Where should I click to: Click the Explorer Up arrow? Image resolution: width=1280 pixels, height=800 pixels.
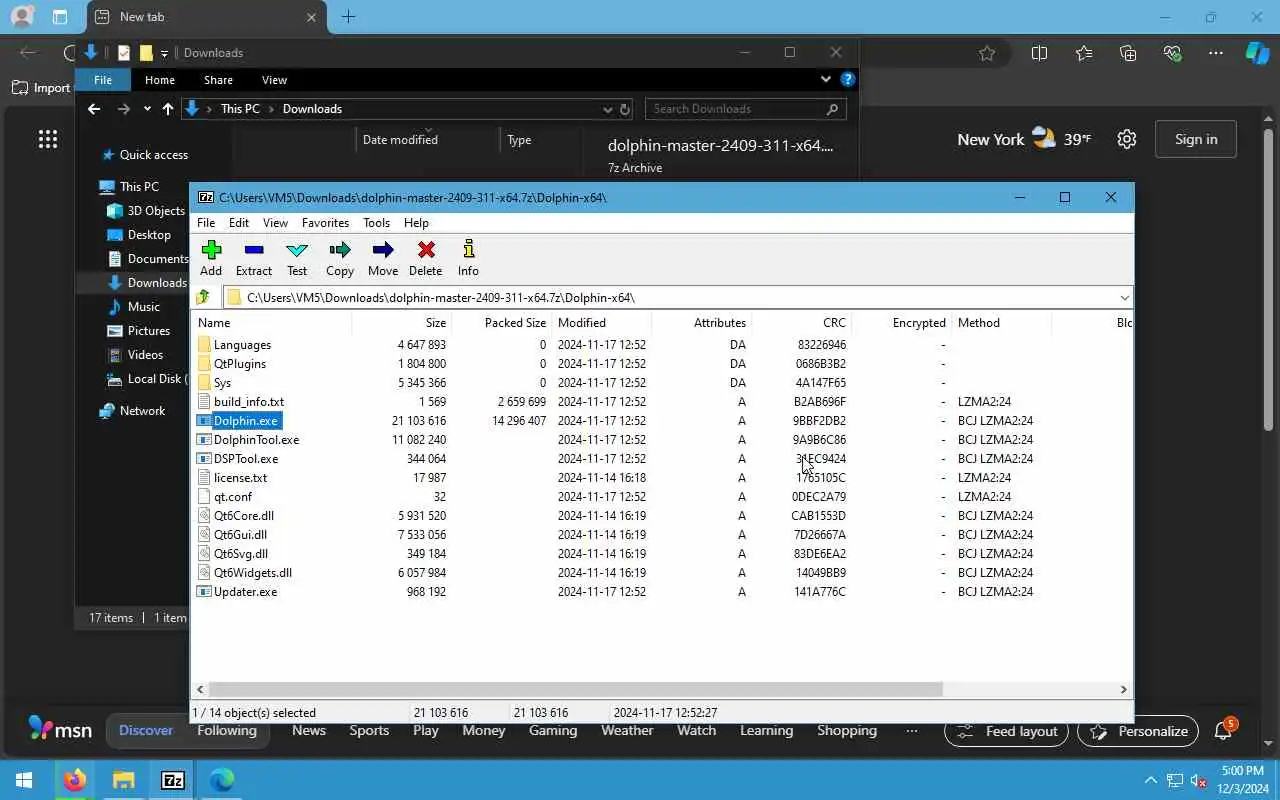tap(167, 109)
